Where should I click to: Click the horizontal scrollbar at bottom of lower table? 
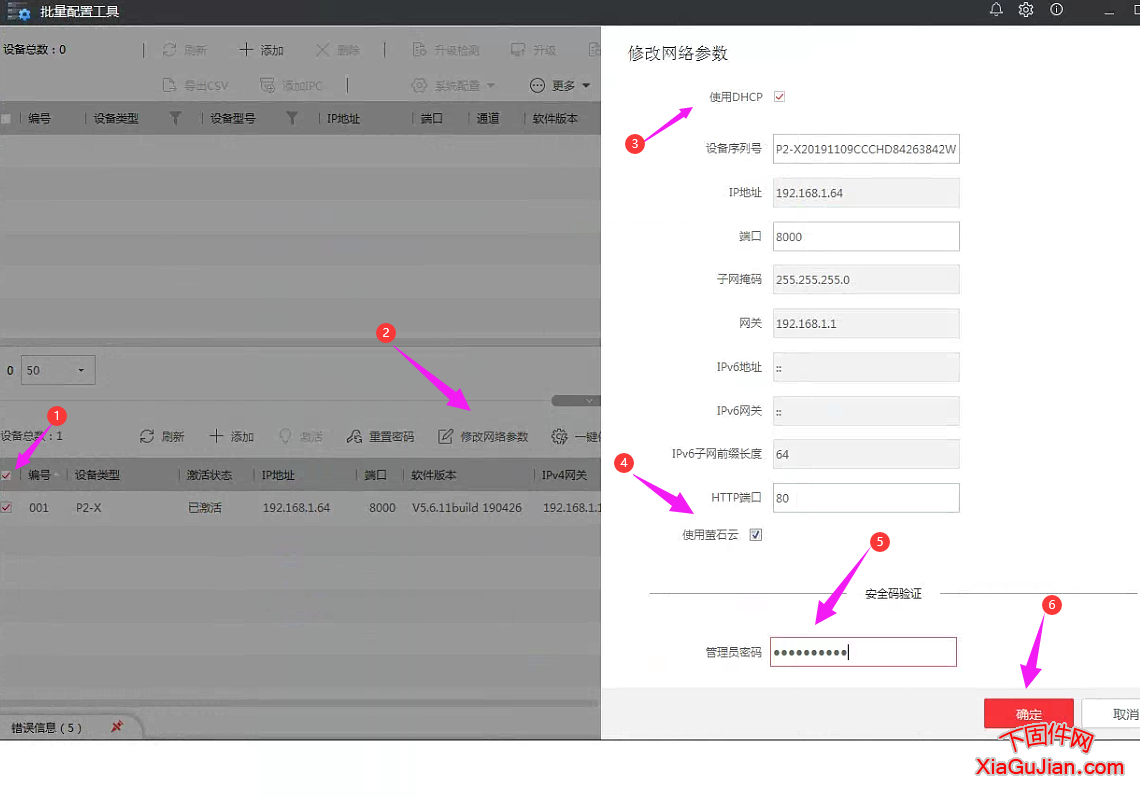[x=300, y=704]
